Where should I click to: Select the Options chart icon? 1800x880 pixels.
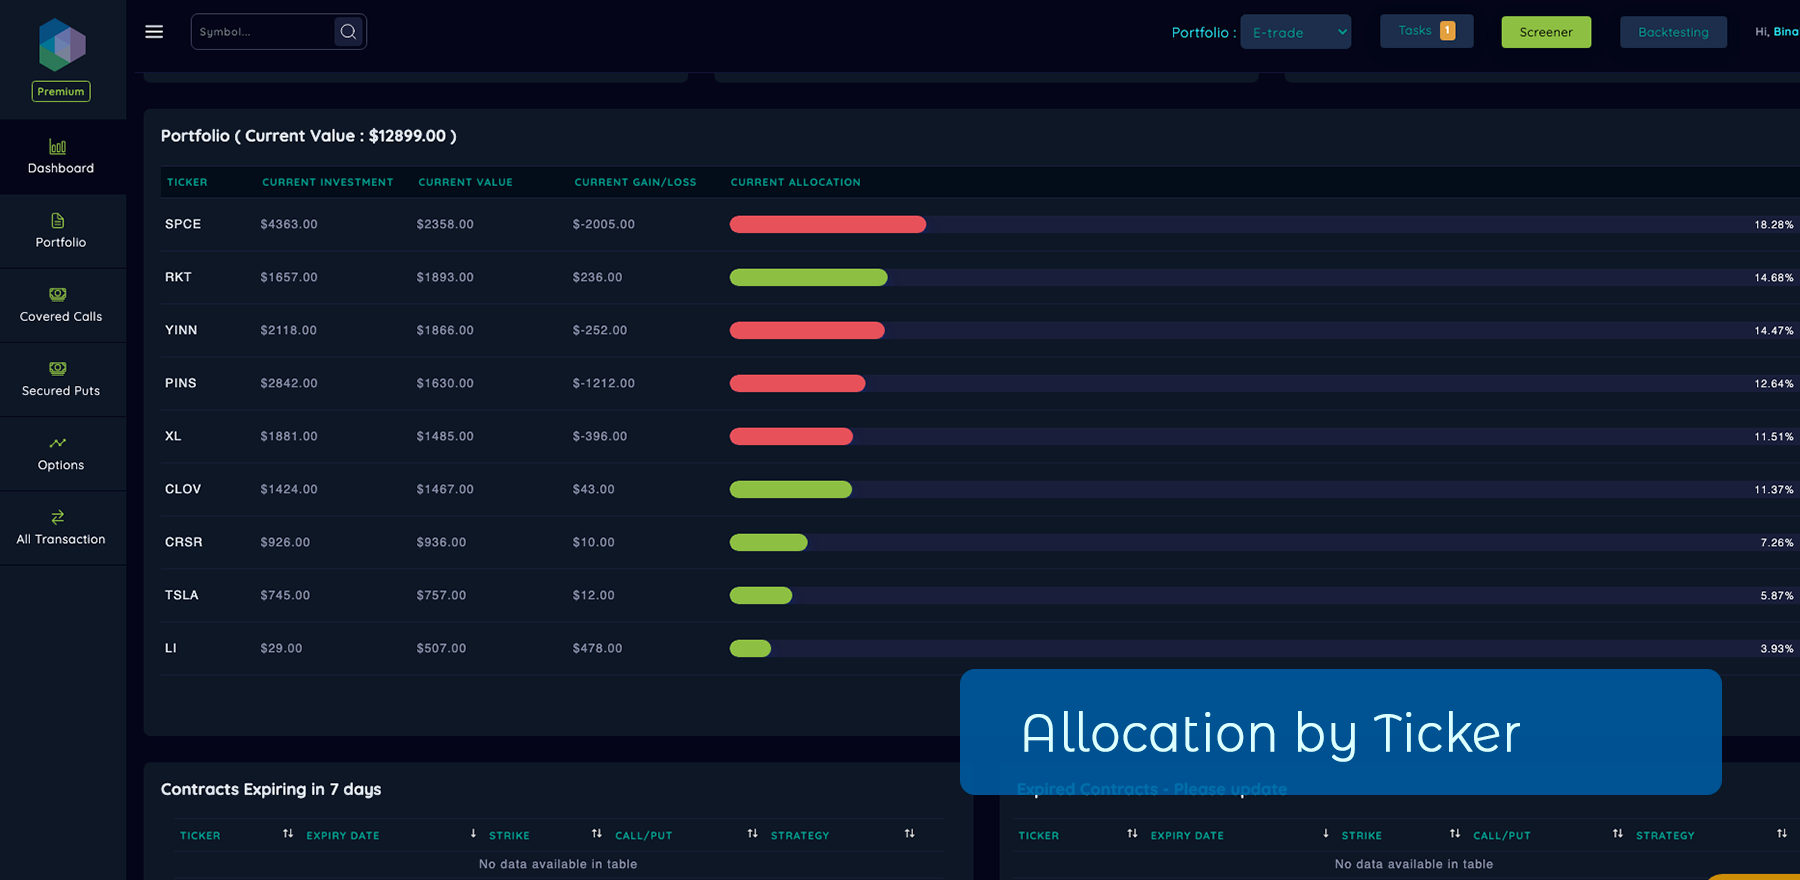58,443
